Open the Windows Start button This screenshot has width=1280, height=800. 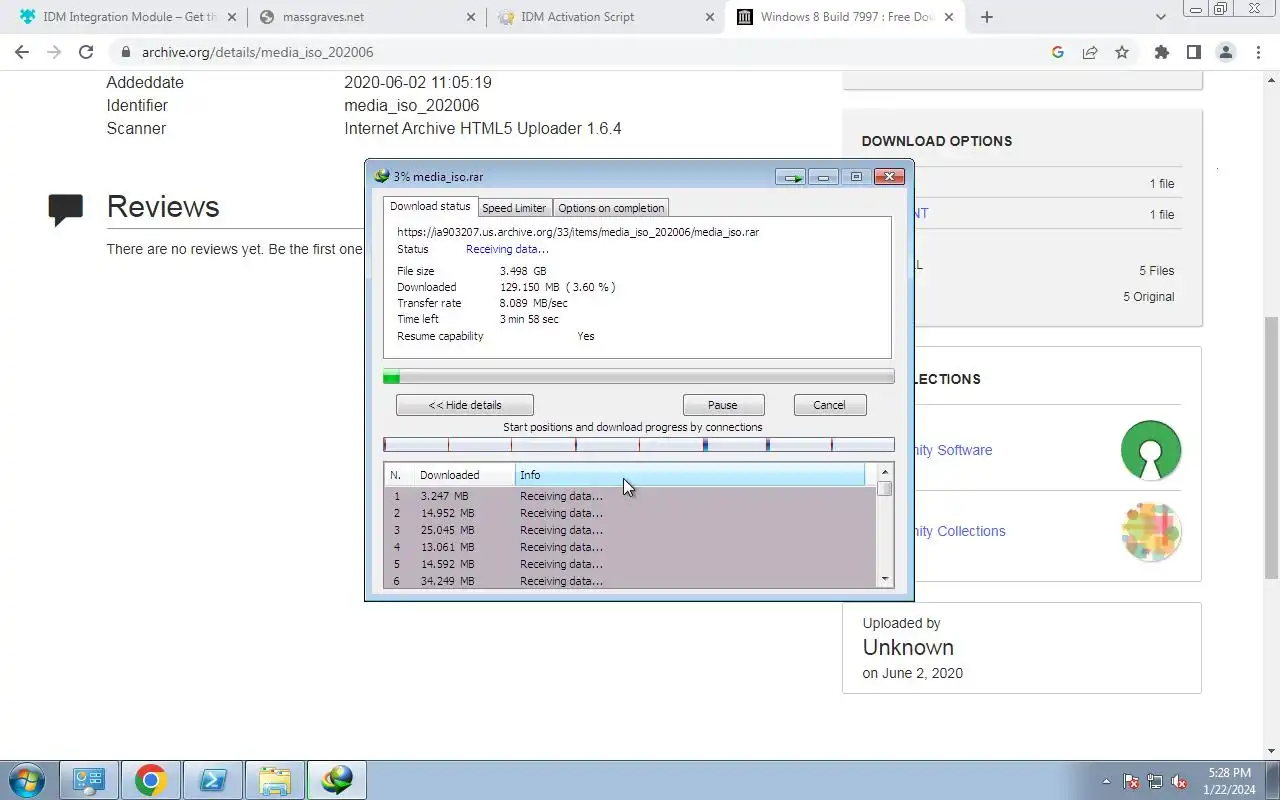click(26, 780)
